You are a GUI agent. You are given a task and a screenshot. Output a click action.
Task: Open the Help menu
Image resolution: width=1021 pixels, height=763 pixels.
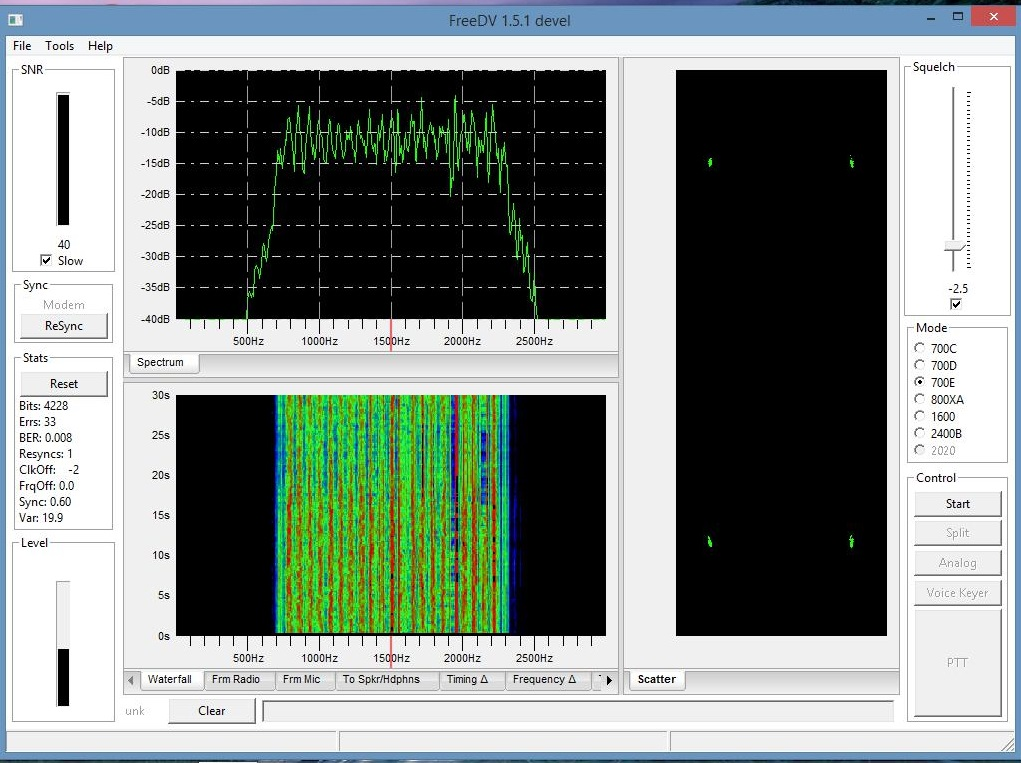(100, 46)
